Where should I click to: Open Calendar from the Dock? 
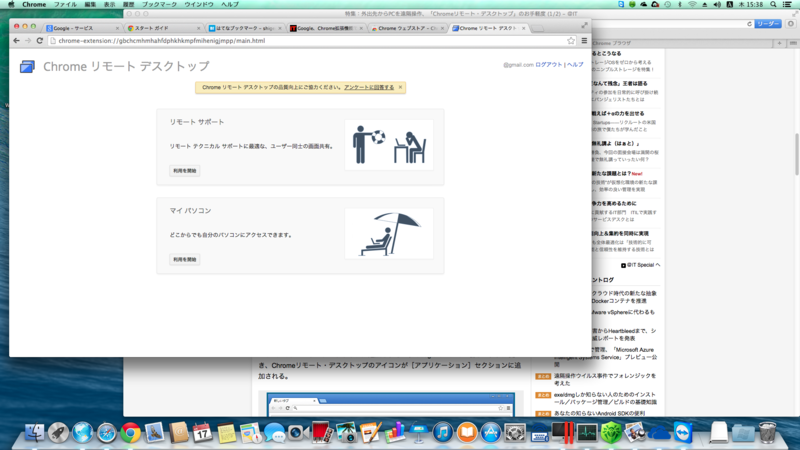pos(203,433)
